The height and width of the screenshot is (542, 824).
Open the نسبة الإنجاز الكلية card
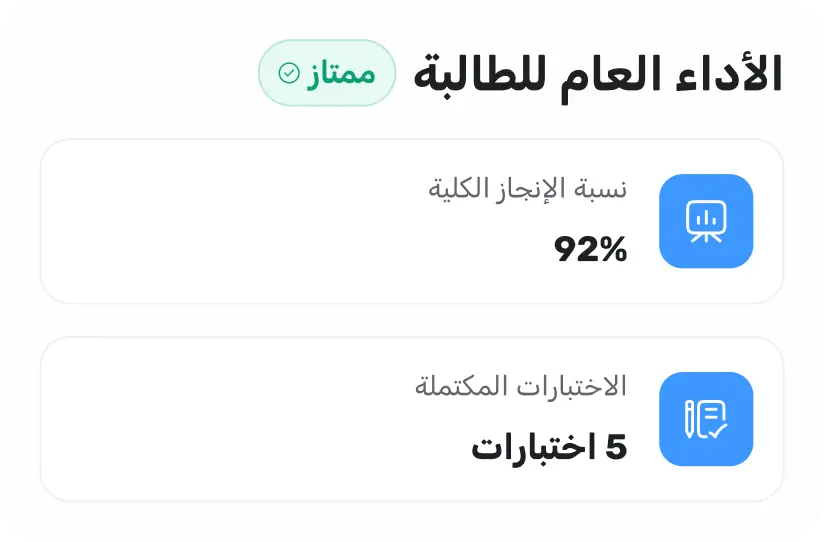[x=300, y=221]
